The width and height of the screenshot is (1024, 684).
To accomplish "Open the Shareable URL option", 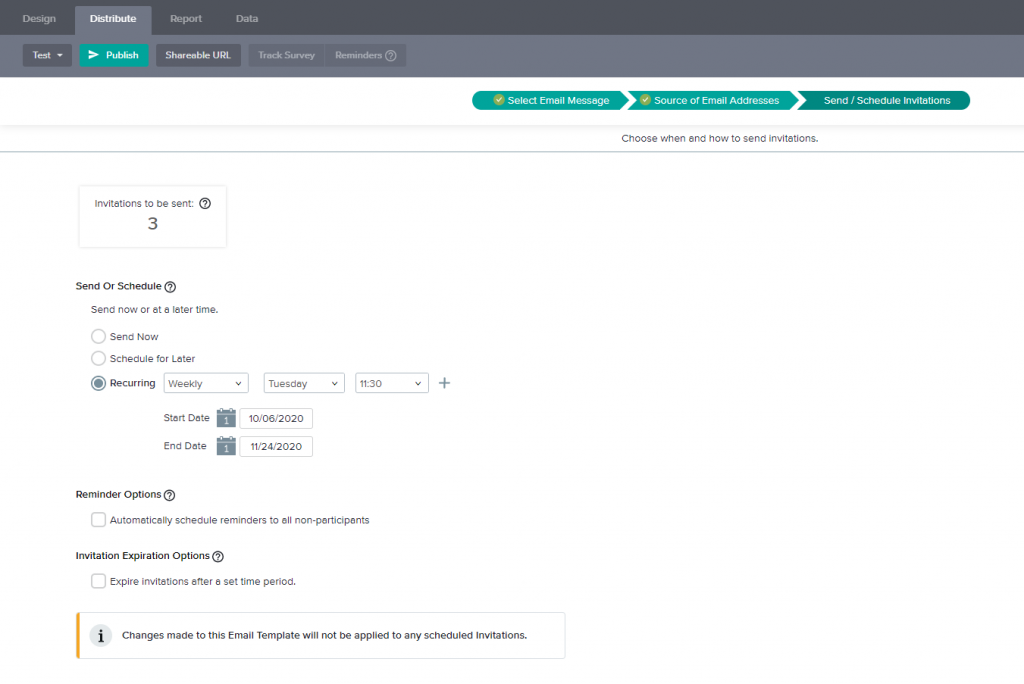I will point(197,55).
